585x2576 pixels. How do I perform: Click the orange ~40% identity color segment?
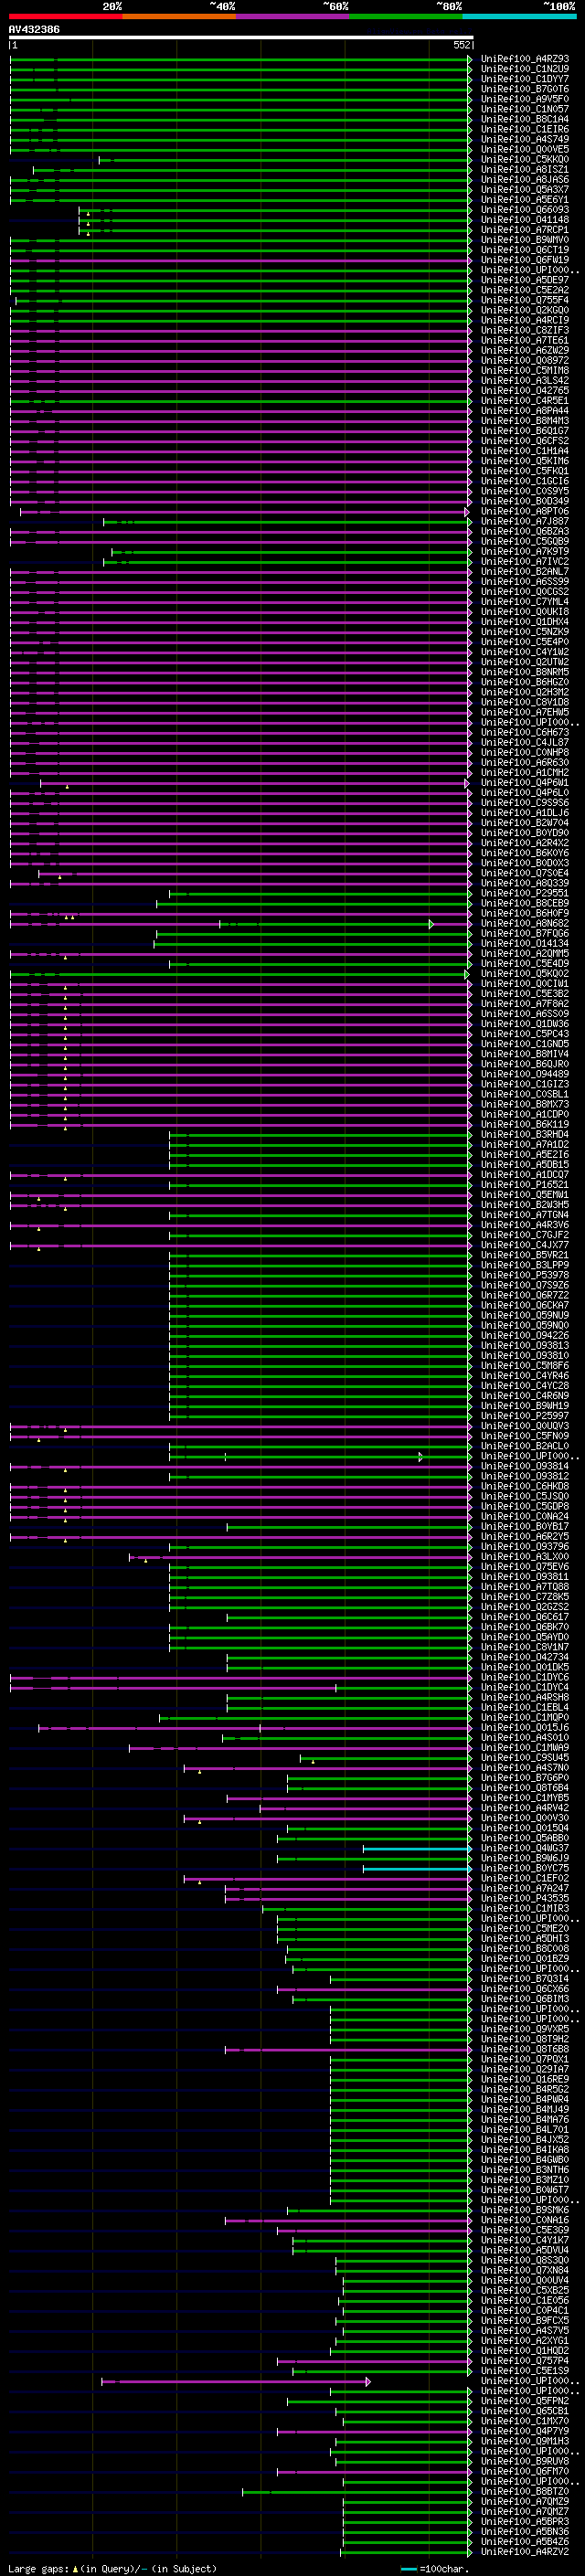tap(179, 16)
